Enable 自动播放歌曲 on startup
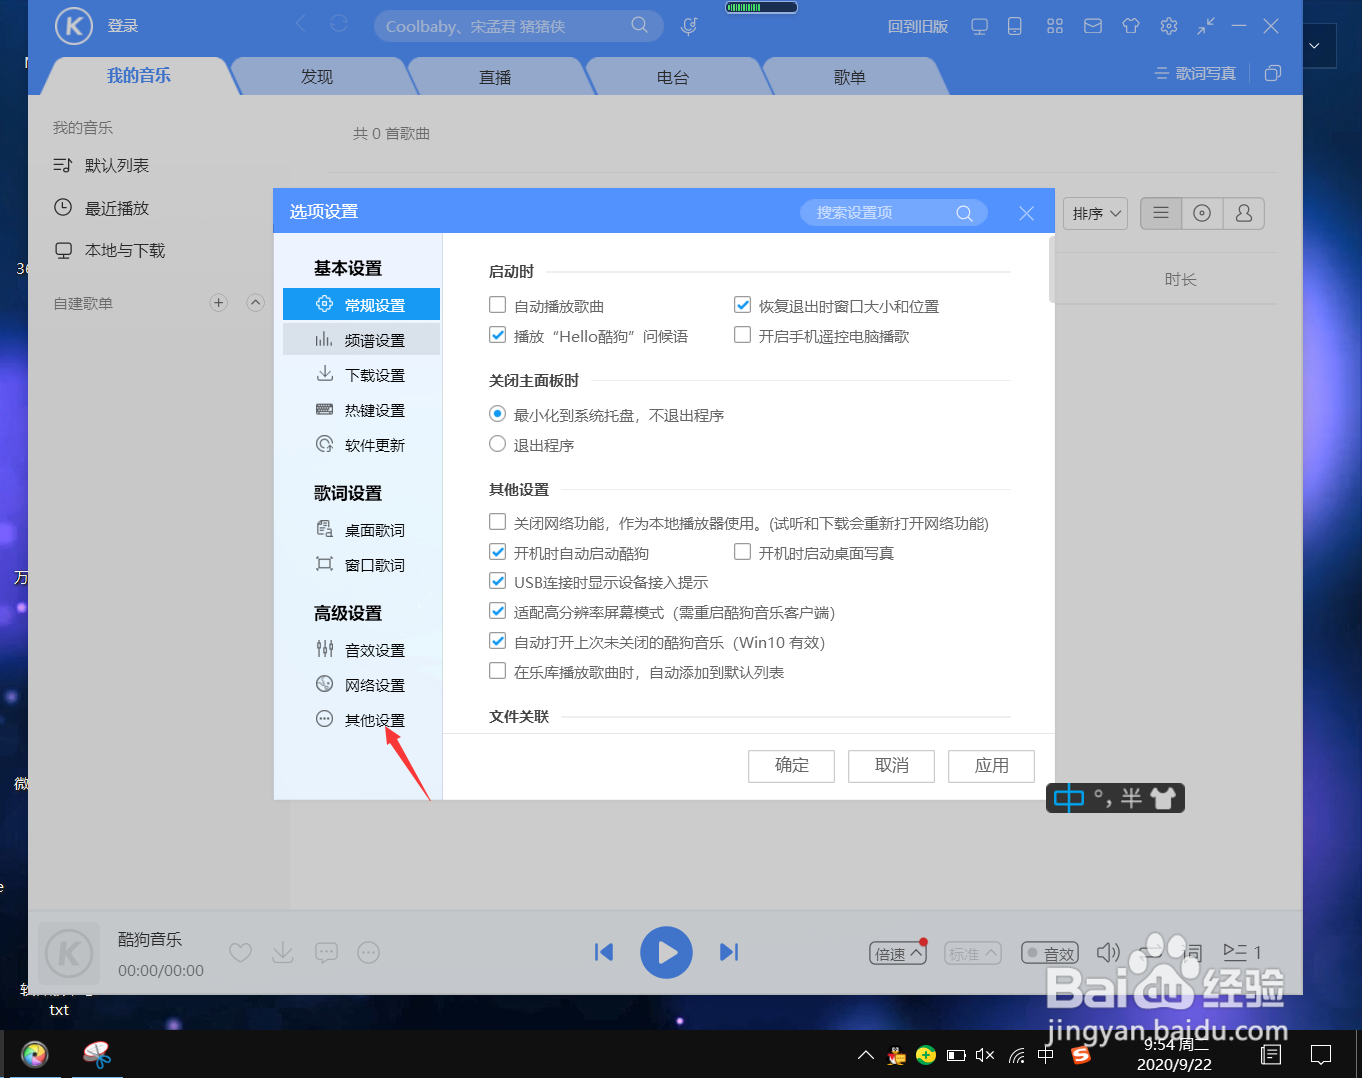Image resolution: width=1362 pixels, height=1078 pixels. point(497,305)
